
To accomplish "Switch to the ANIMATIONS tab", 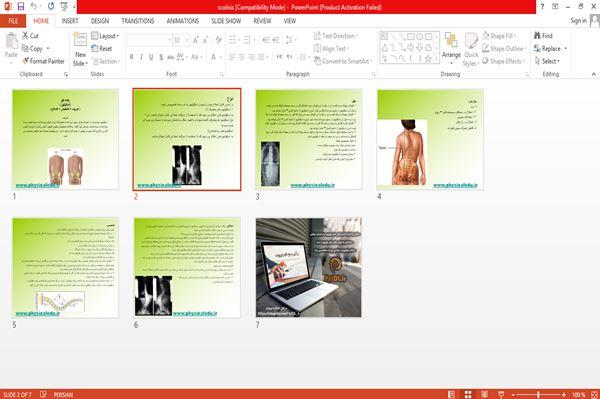I will pos(183,21).
